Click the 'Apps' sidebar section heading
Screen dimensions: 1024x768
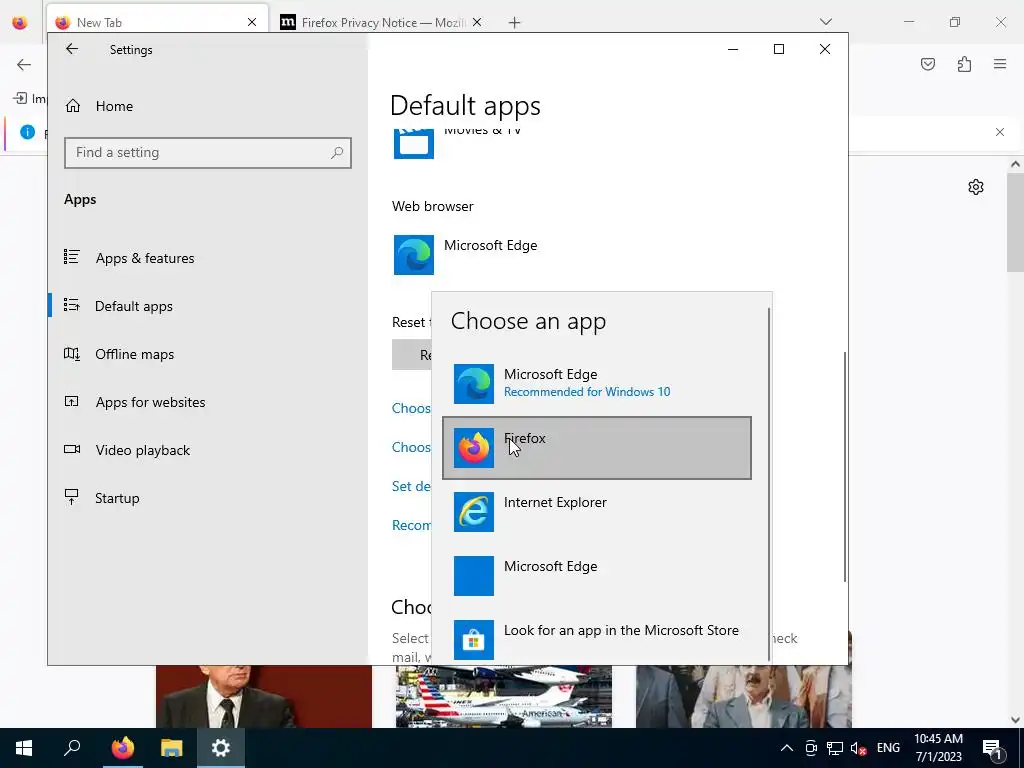[x=80, y=199]
